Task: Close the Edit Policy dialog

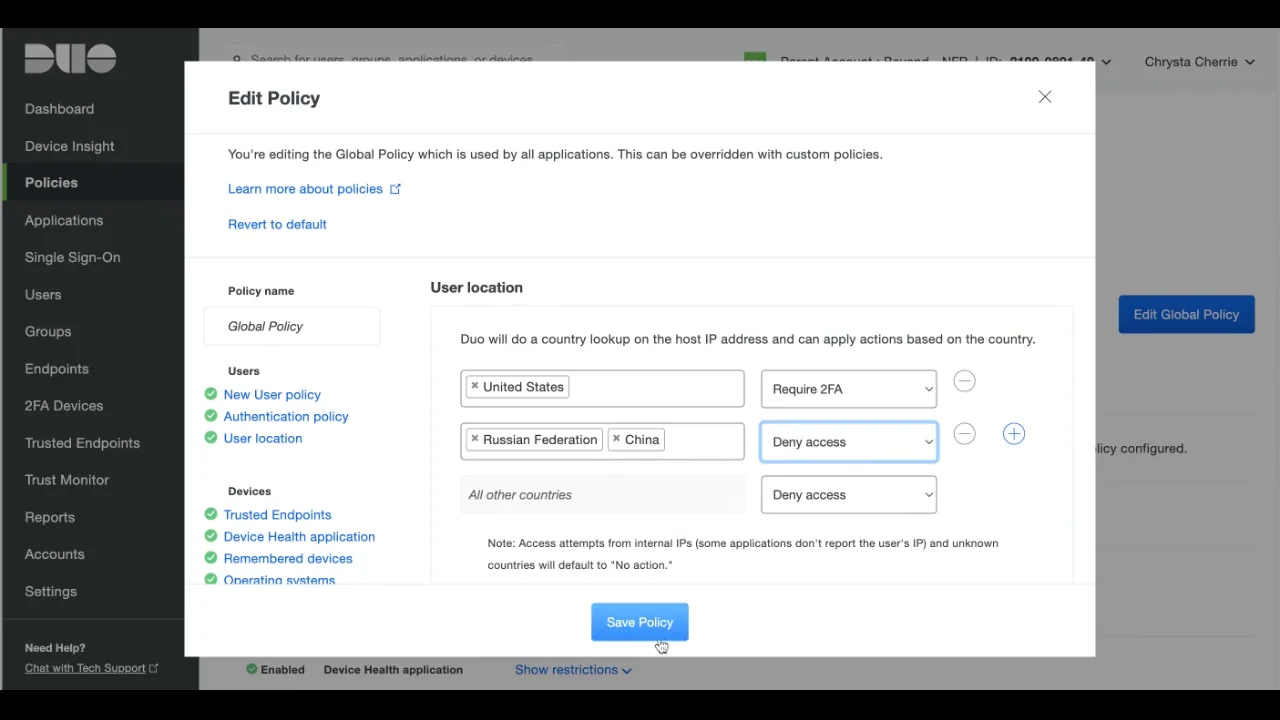Action: click(1045, 97)
